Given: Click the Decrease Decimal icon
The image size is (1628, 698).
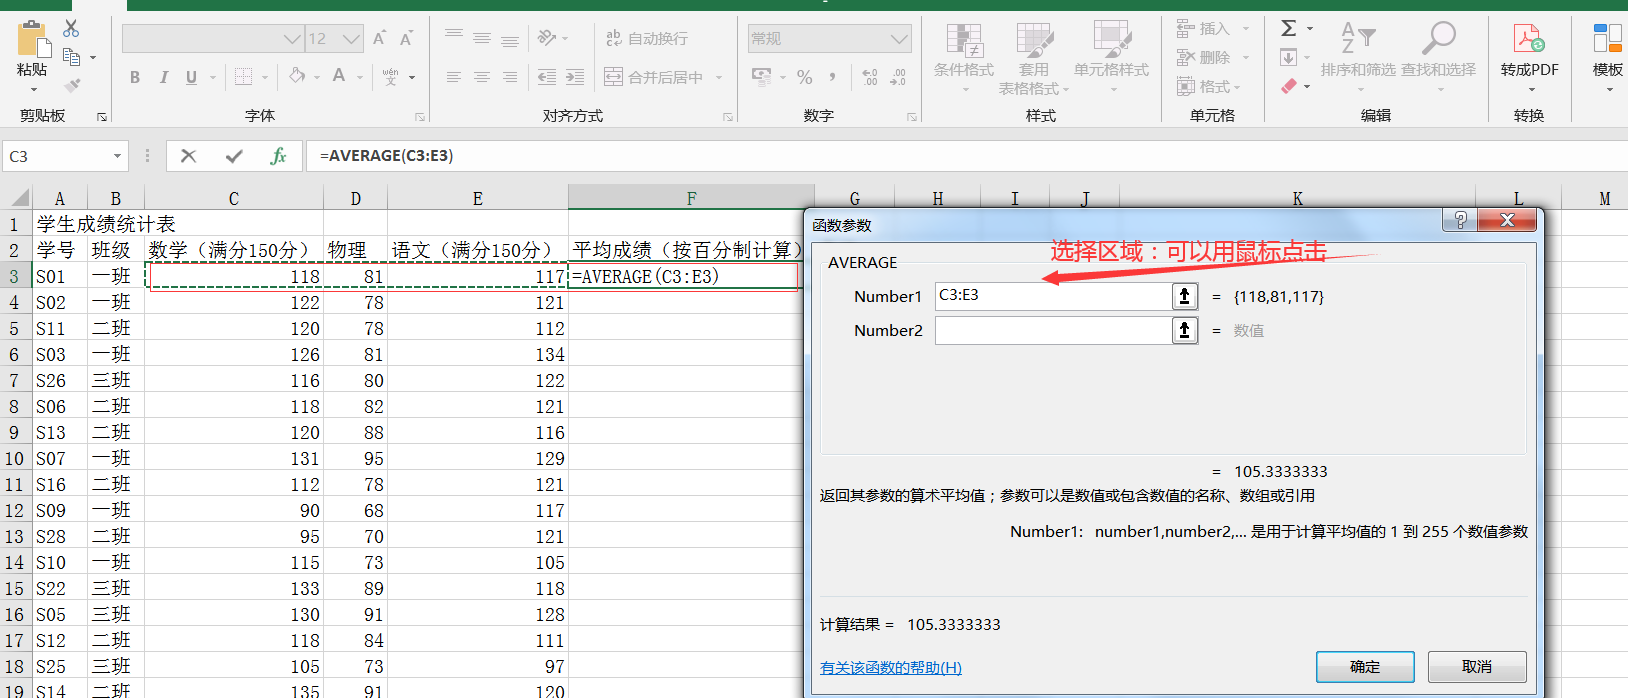Looking at the screenshot, I should pos(898,77).
